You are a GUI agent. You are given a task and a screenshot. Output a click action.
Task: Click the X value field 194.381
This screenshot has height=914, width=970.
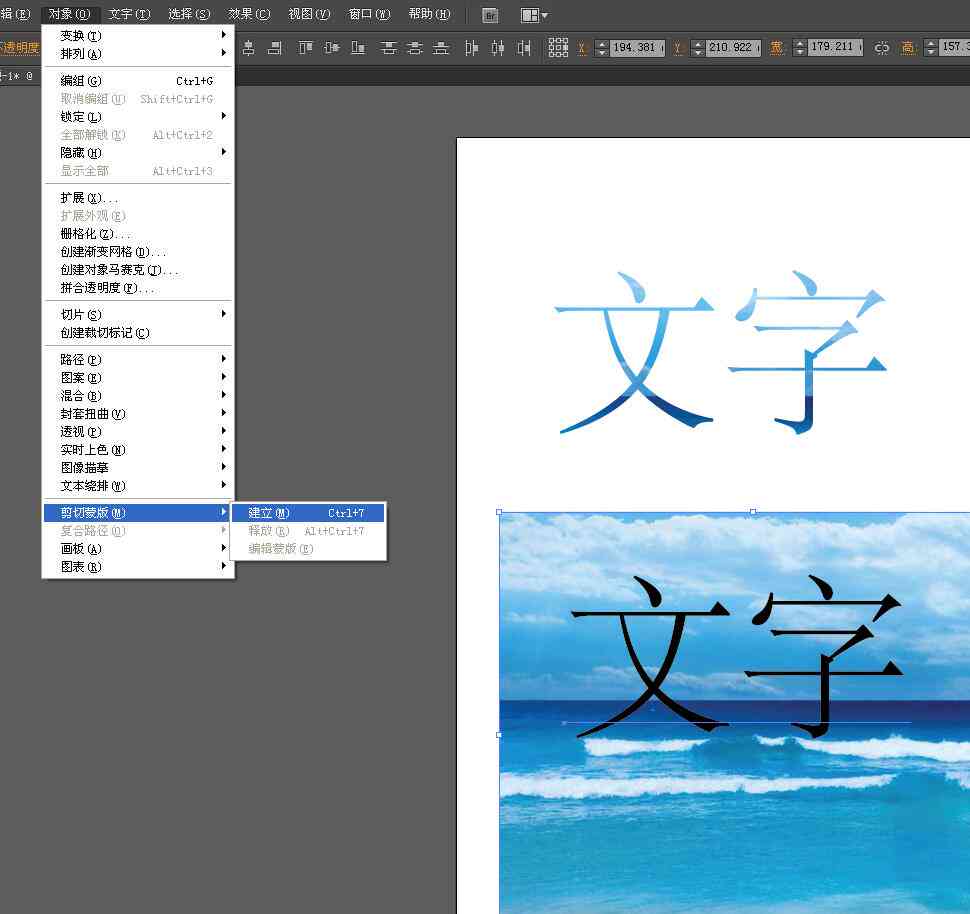[638, 48]
